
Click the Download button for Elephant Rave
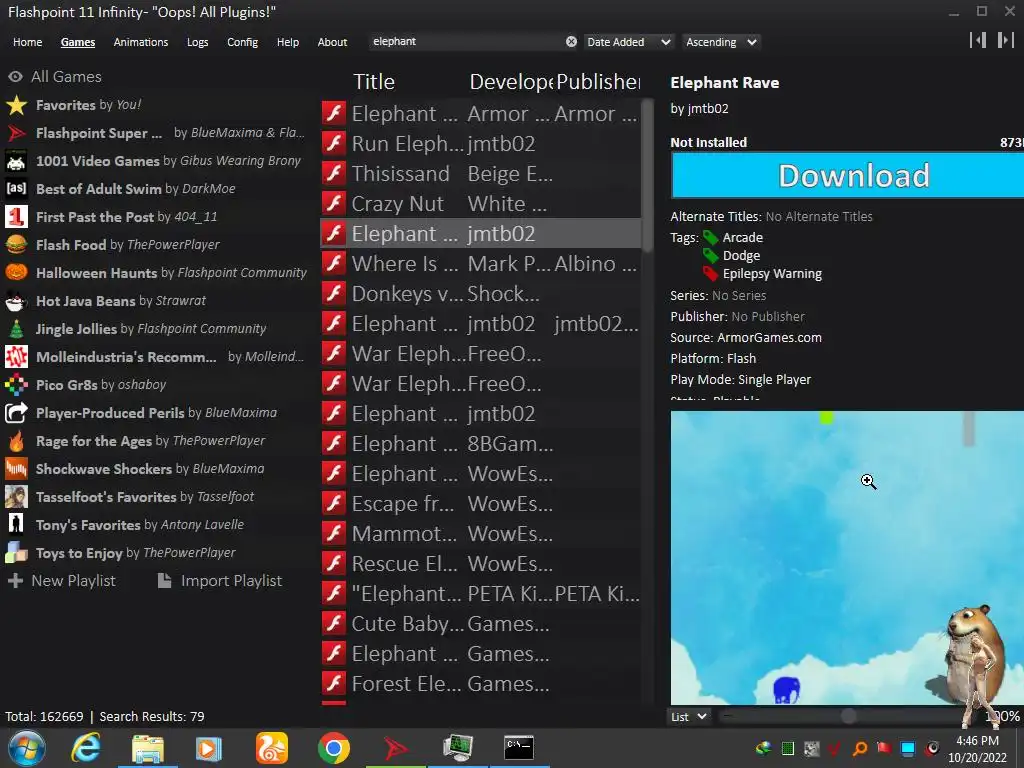click(847, 176)
